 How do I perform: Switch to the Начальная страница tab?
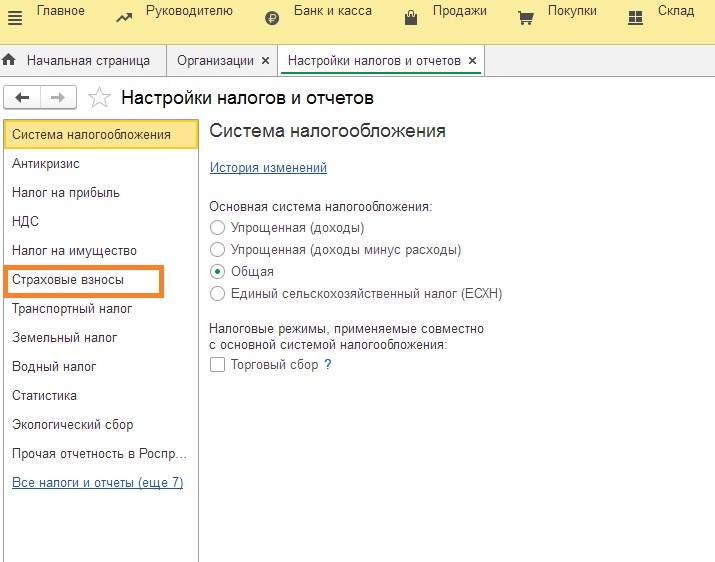(x=83, y=60)
